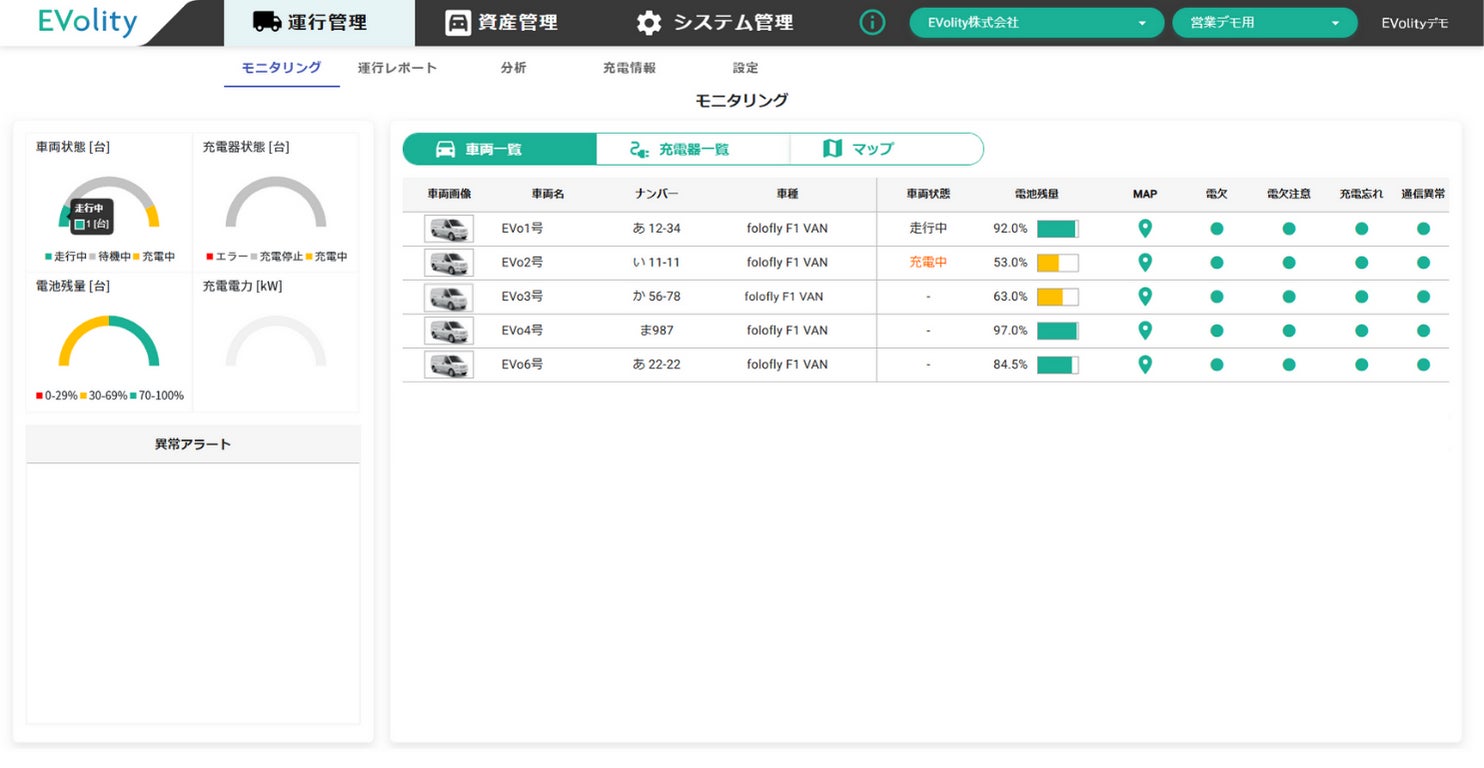Image resolution: width=1484 pixels, height=768 pixels.
Task: Click the EVolity logo
Action: point(87,22)
